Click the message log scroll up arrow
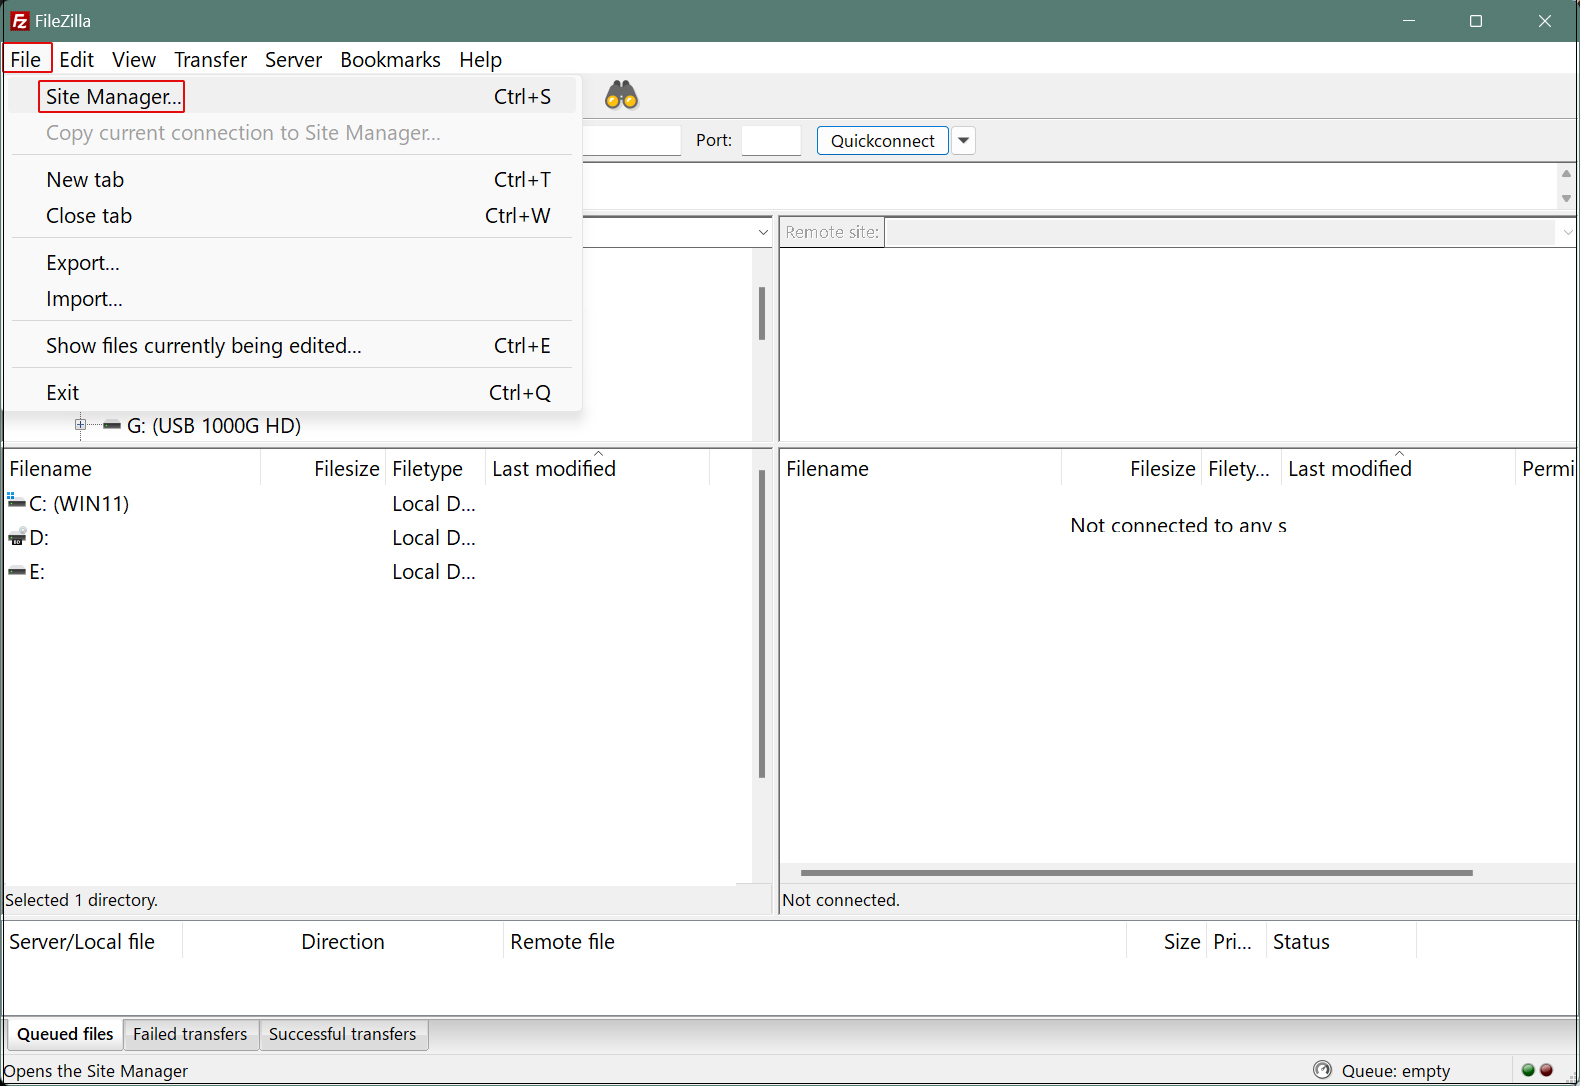The image size is (1580, 1086). pyautogui.click(x=1566, y=174)
